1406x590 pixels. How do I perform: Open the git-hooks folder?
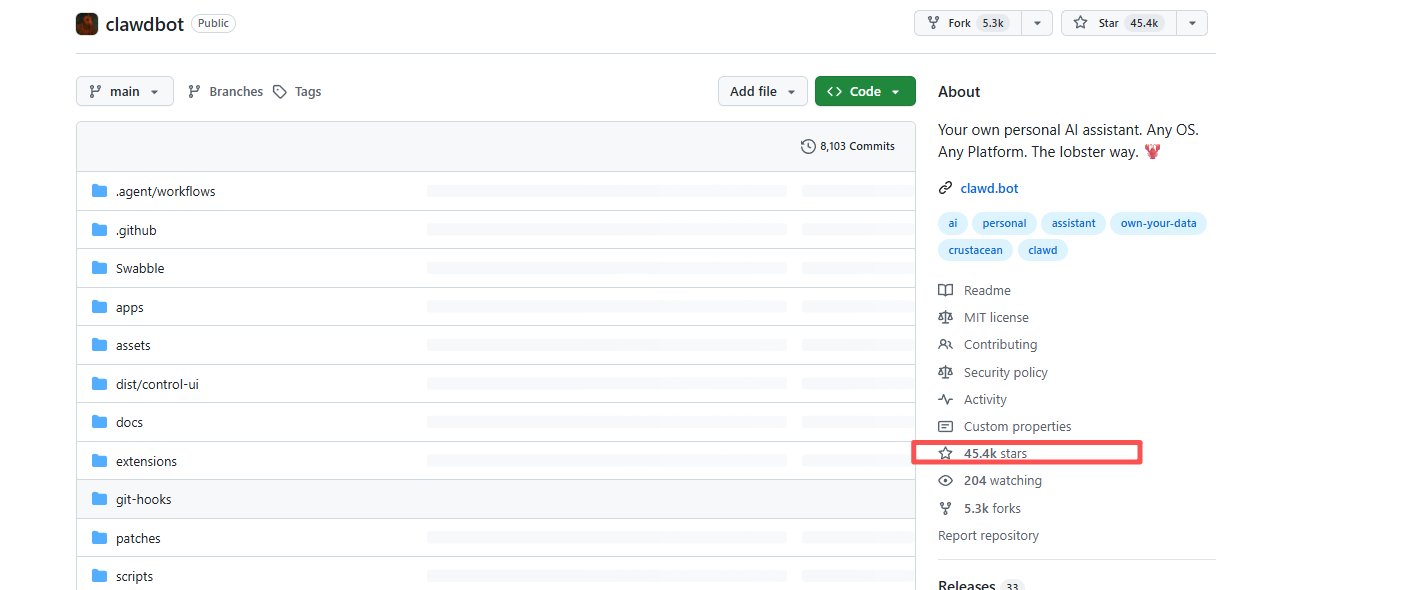click(143, 499)
